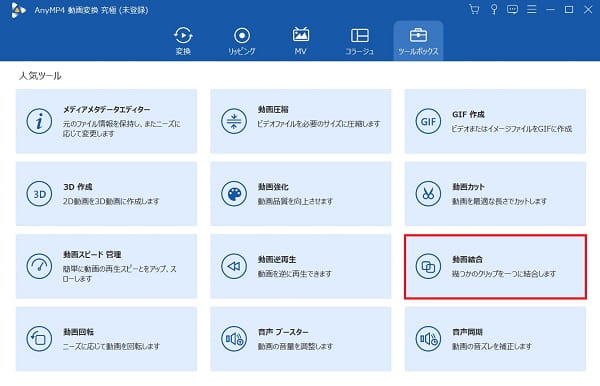The height and width of the screenshot is (386, 600).
Task: Open the 動画圧縮 tool card
Action: [301, 121]
